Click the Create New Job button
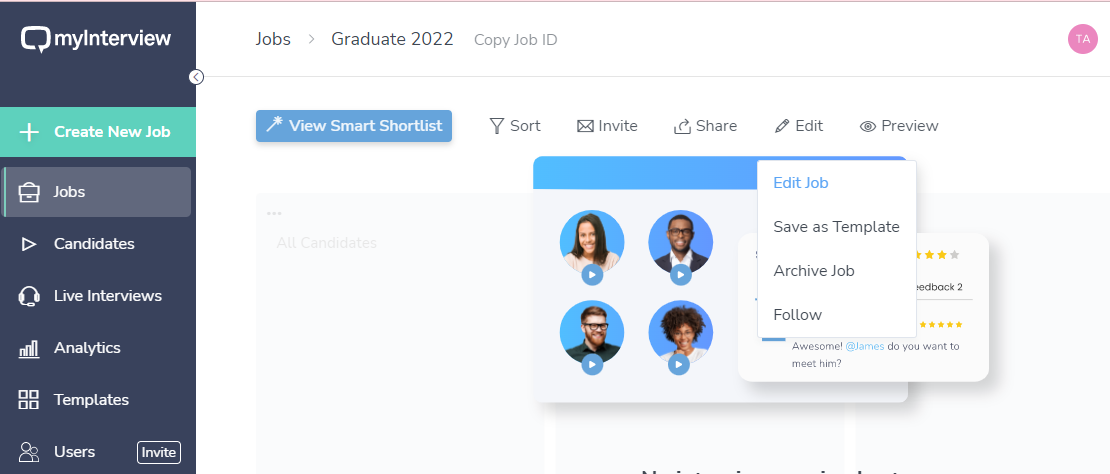Viewport: 1110px width, 474px height. tap(98, 132)
